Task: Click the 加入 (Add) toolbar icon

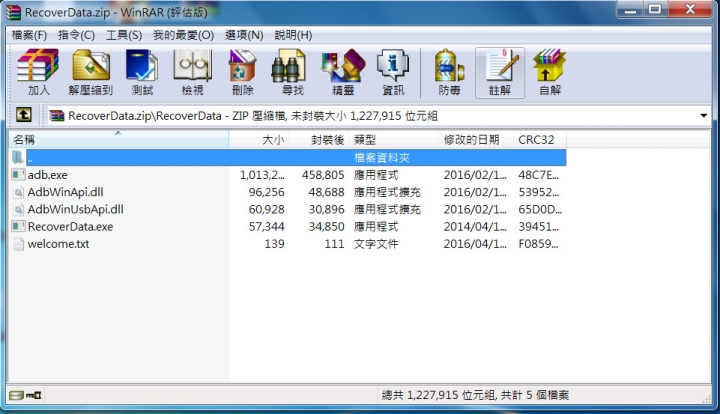Action: (x=38, y=65)
